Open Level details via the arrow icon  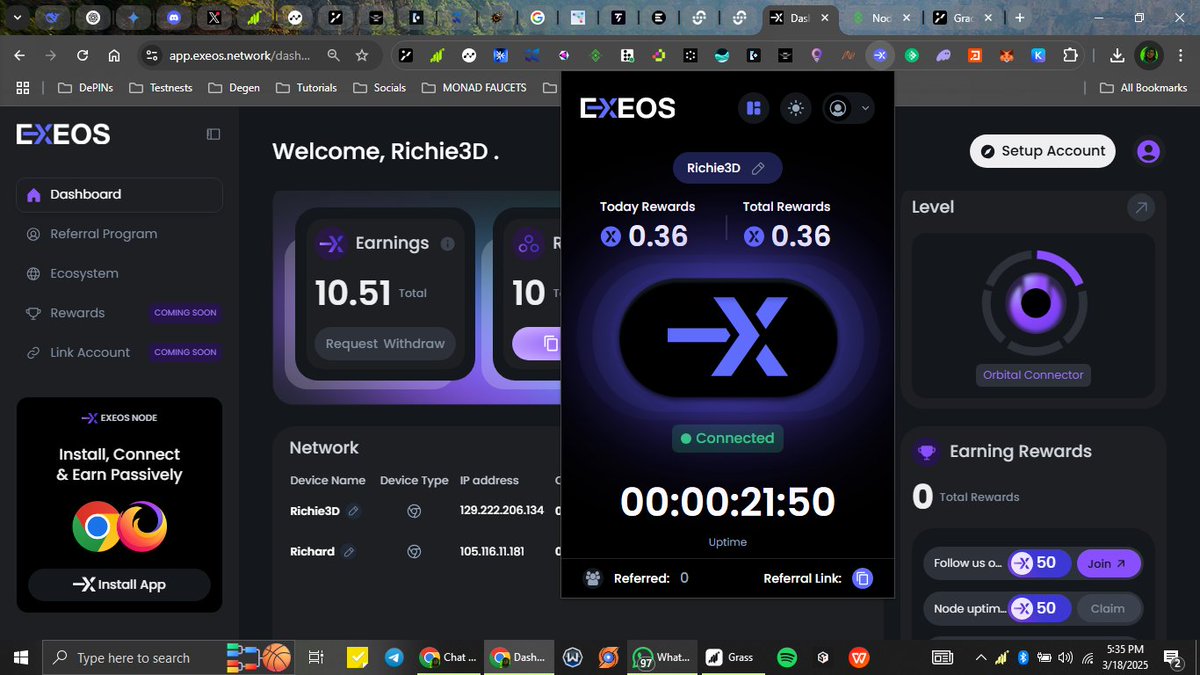(1140, 207)
